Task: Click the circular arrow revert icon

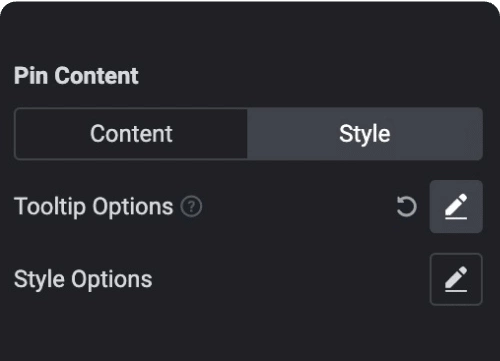Action: (407, 207)
